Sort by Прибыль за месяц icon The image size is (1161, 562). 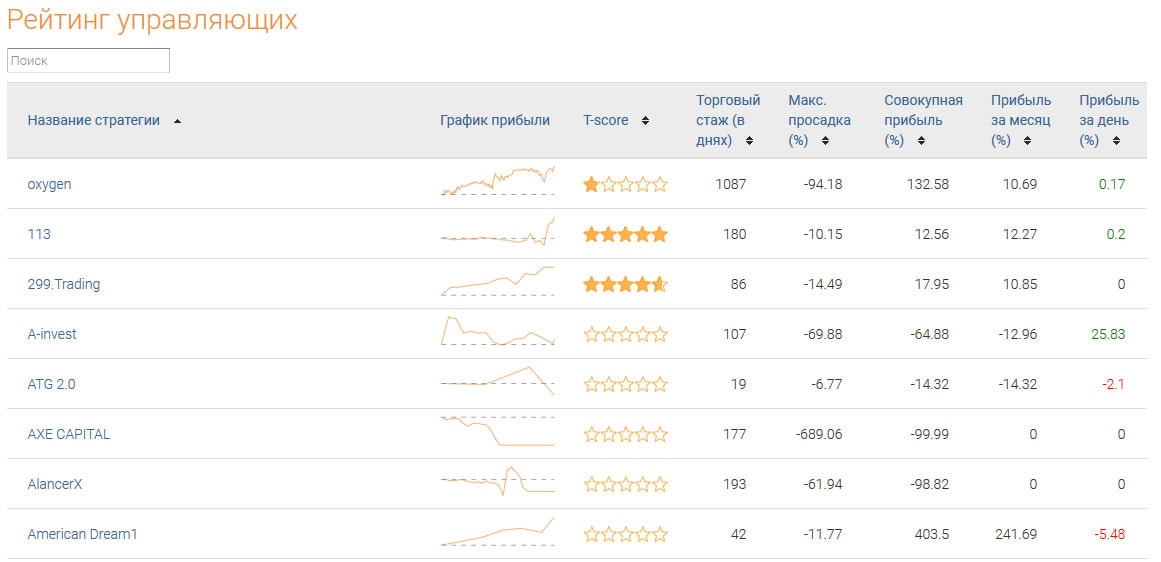pos(1028,141)
